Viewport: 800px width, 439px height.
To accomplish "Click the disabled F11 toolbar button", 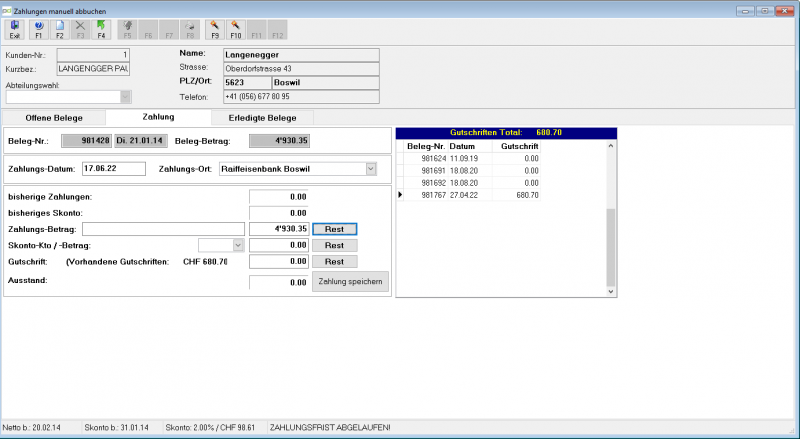I will coord(257,30).
